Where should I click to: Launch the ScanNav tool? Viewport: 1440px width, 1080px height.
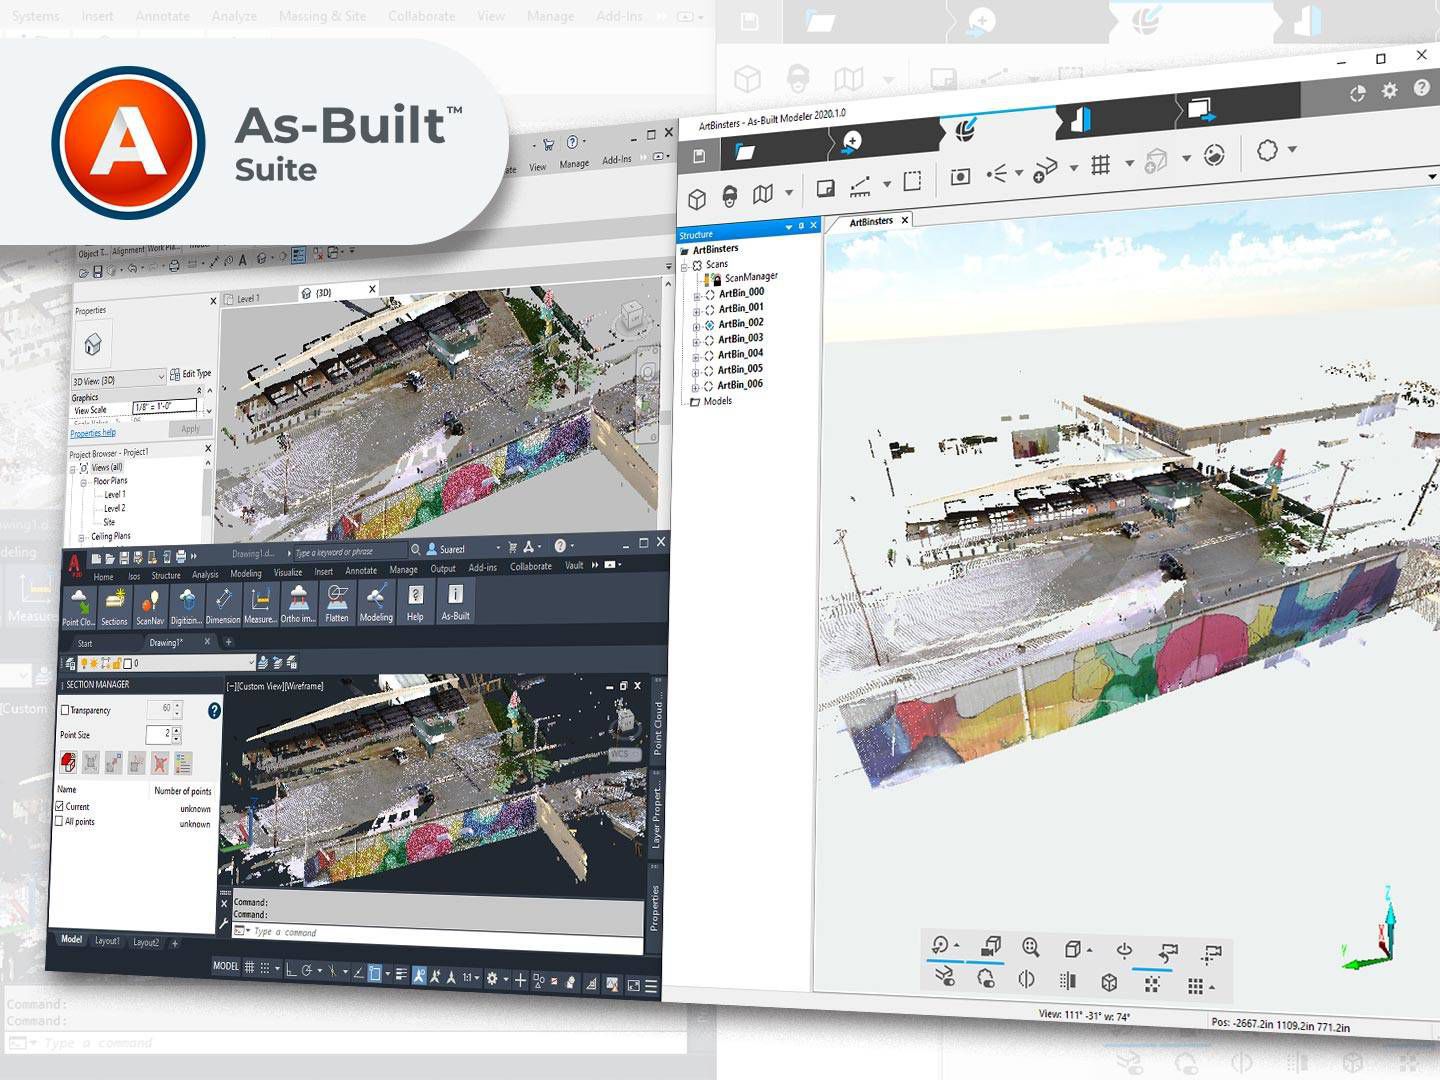[151, 600]
